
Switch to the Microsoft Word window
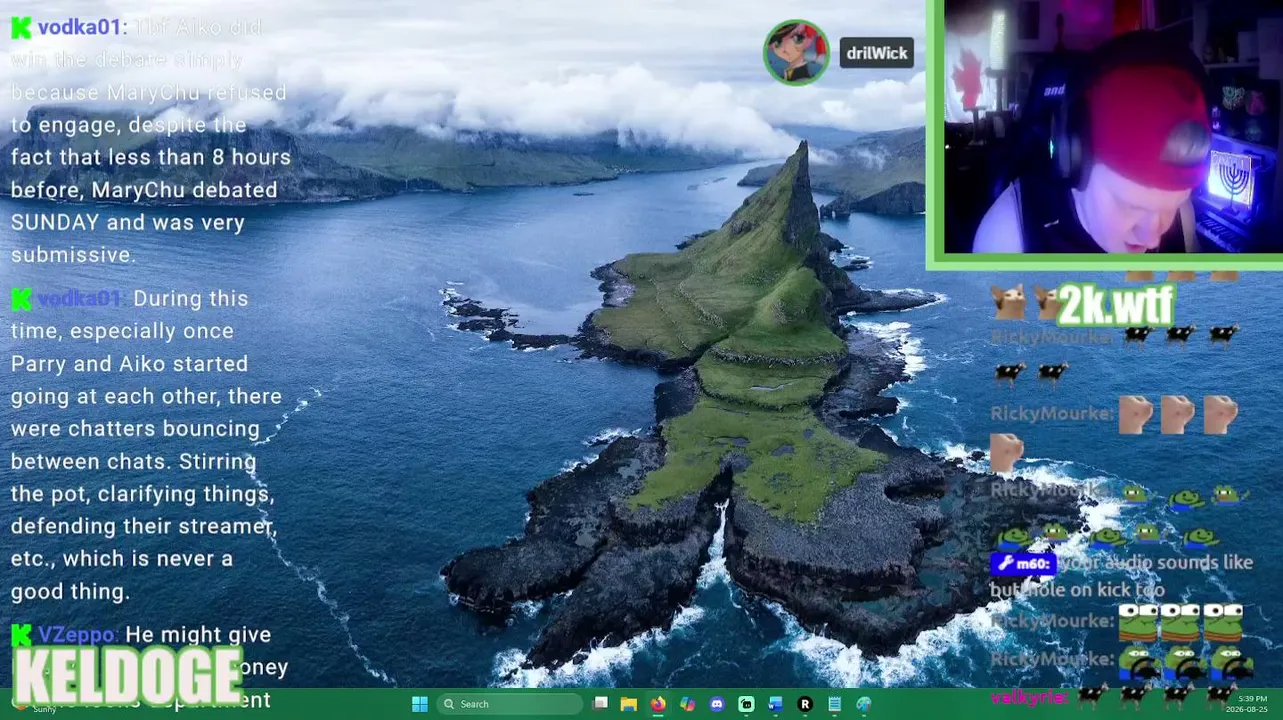pyautogui.click(x=775, y=704)
